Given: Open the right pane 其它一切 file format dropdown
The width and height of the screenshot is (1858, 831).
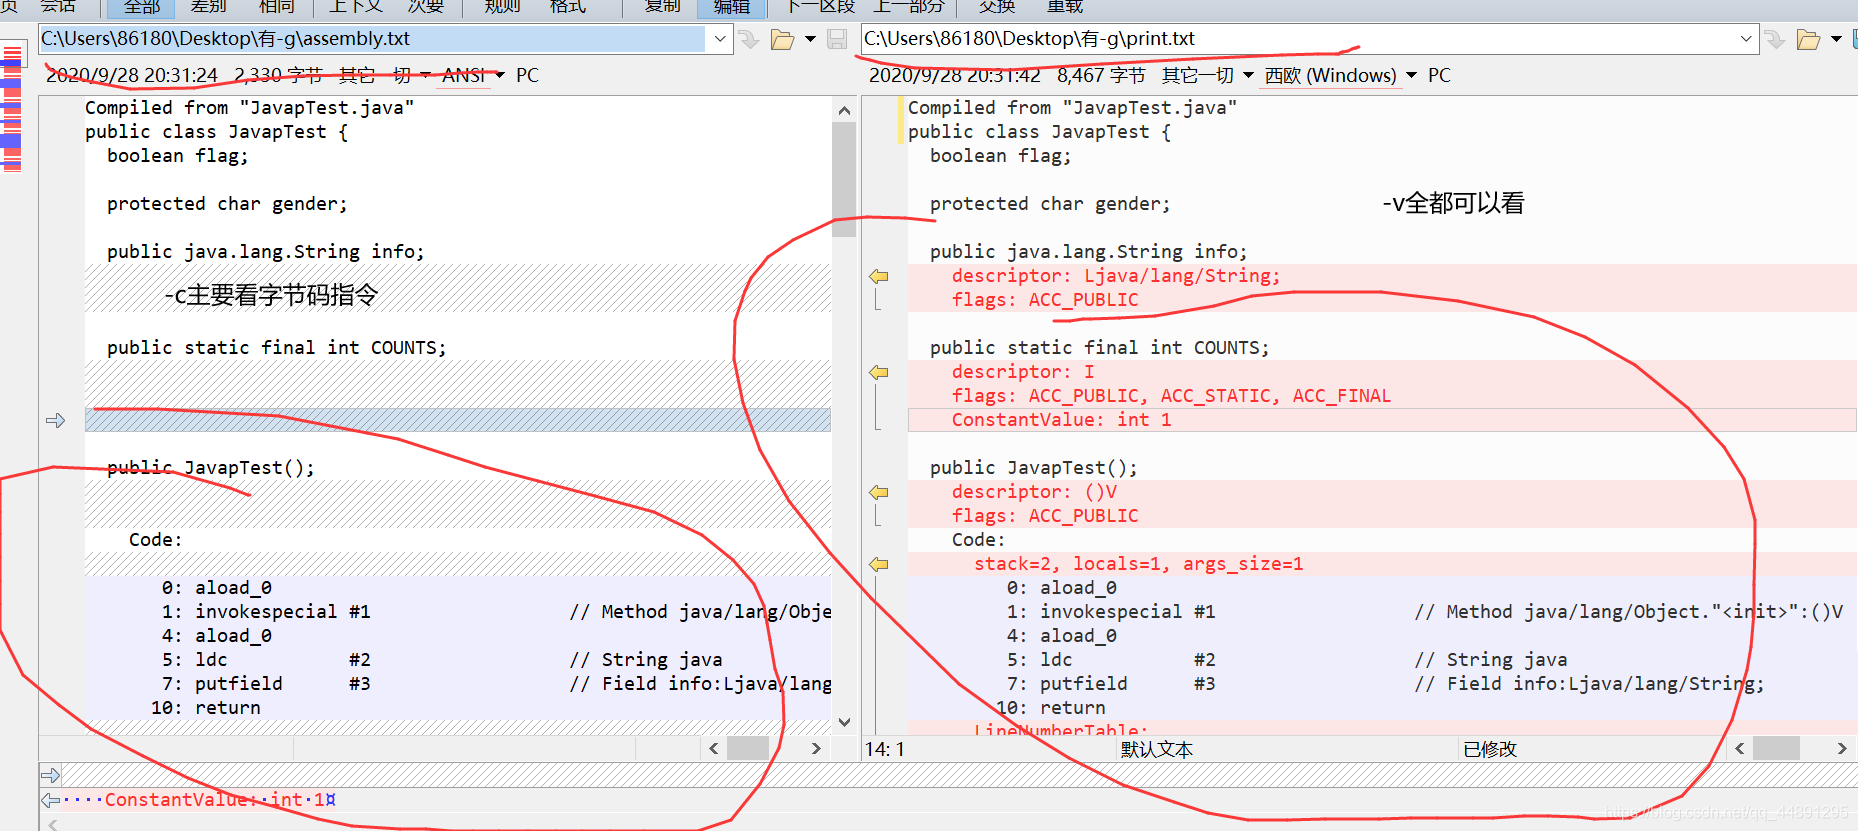Looking at the screenshot, I should (x=1207, y=75).
